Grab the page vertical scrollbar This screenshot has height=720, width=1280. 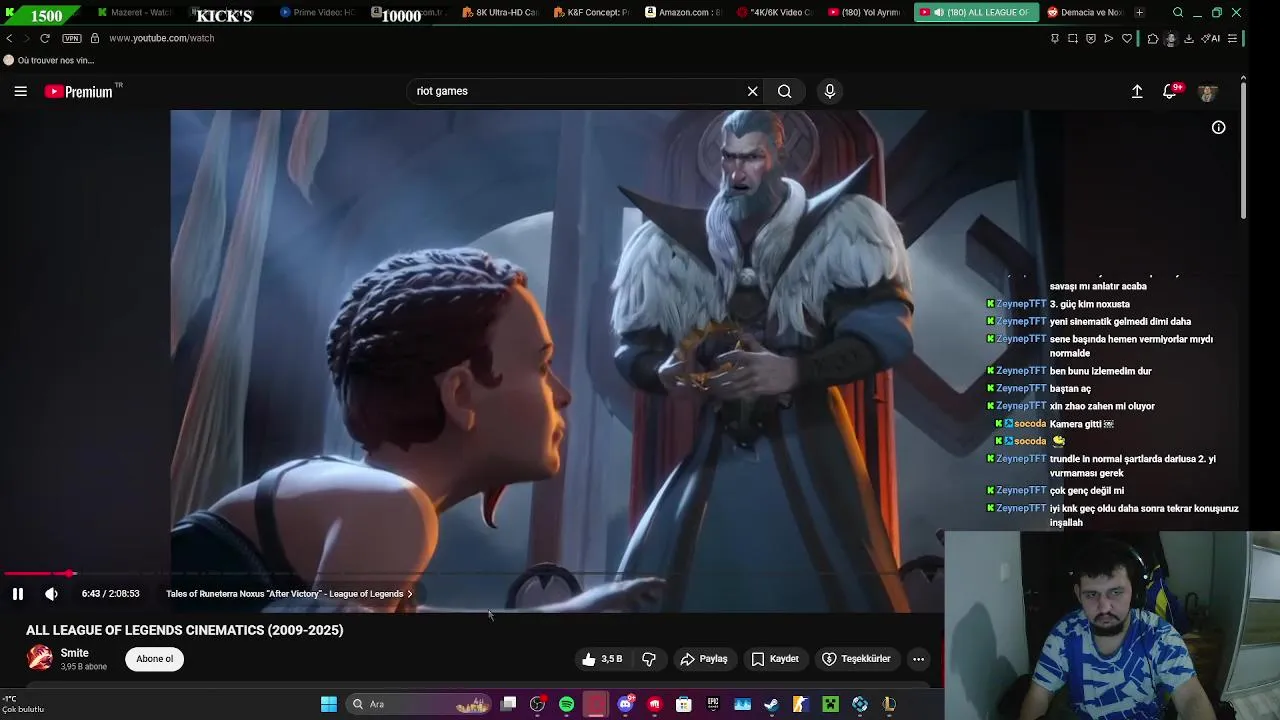point(1243,150)
